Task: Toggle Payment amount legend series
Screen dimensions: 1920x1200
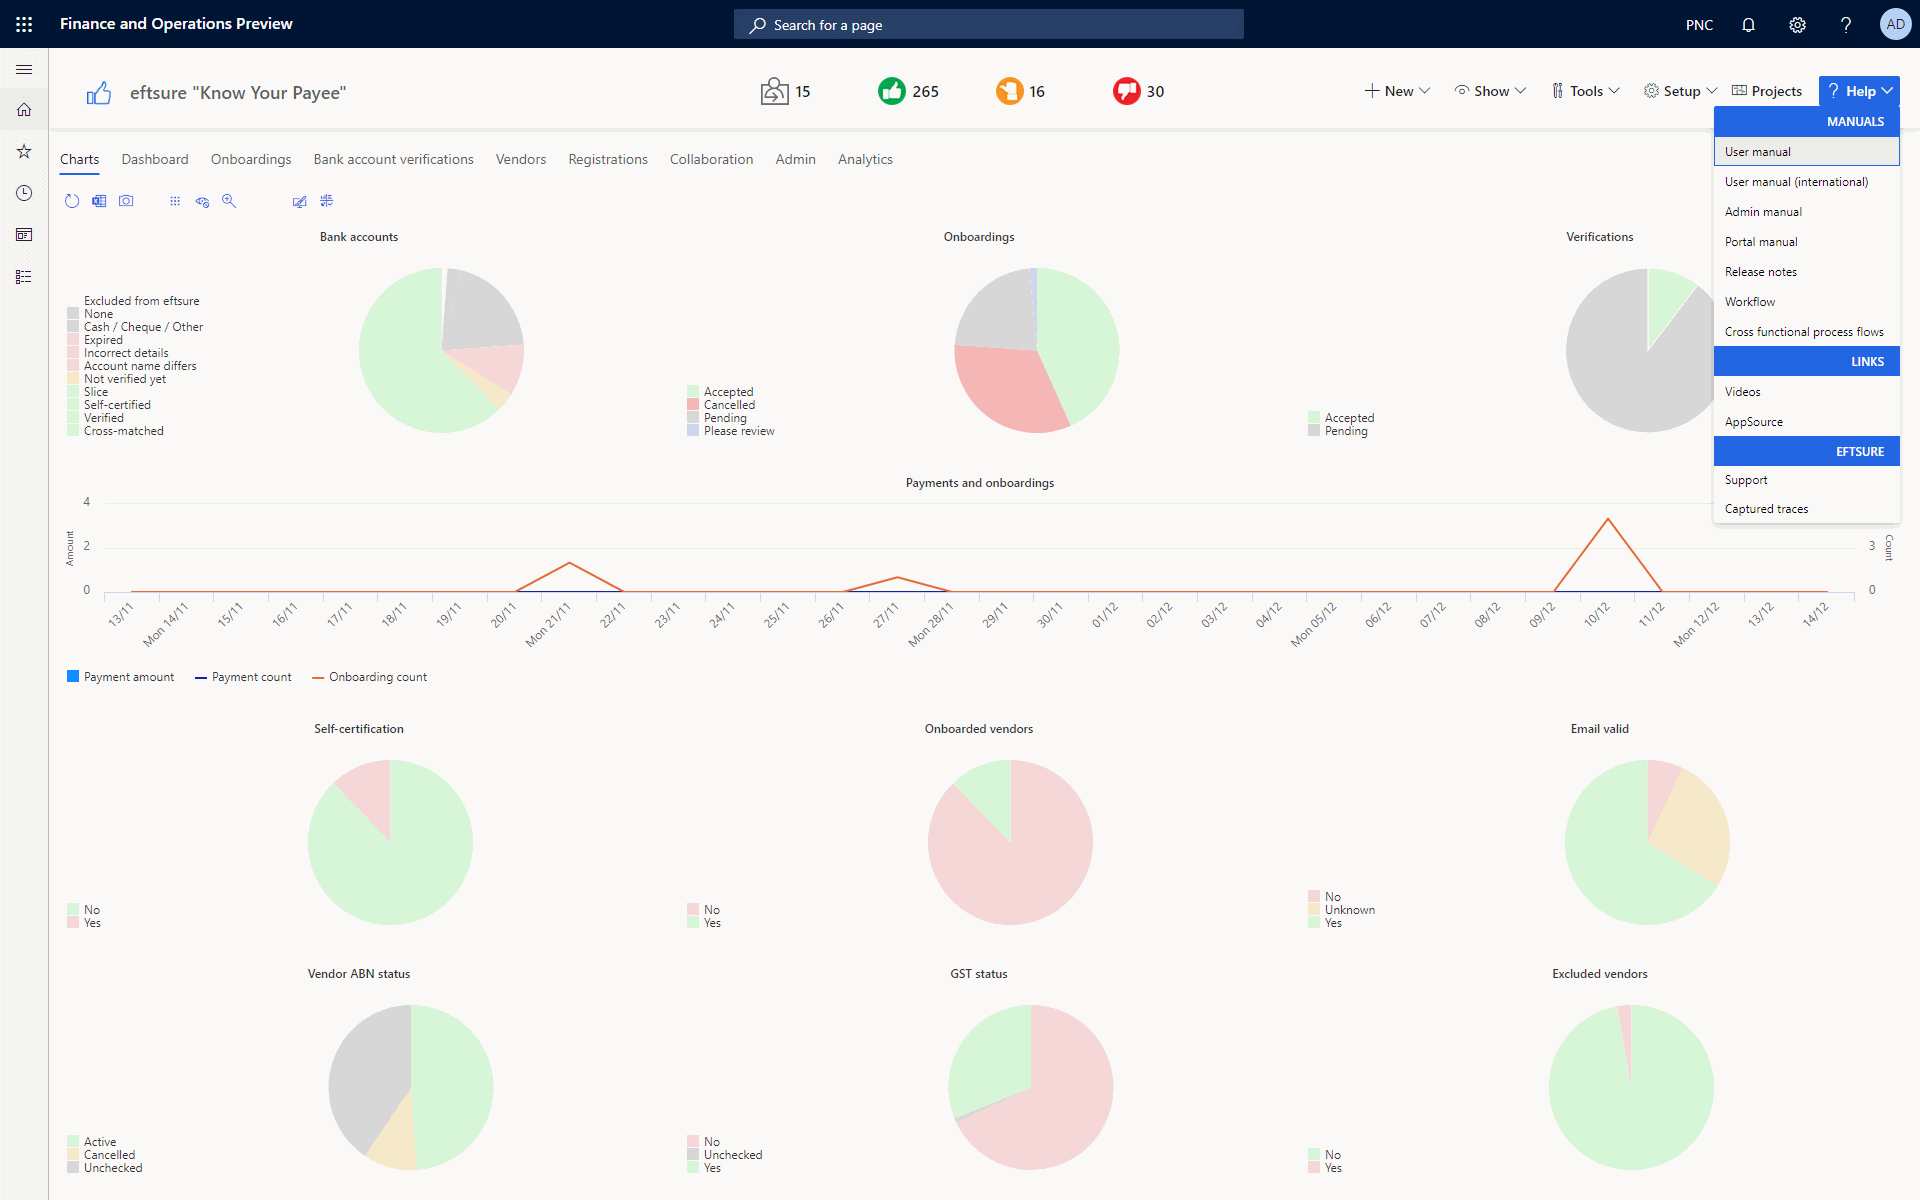Action: click(x=120, y=677)
